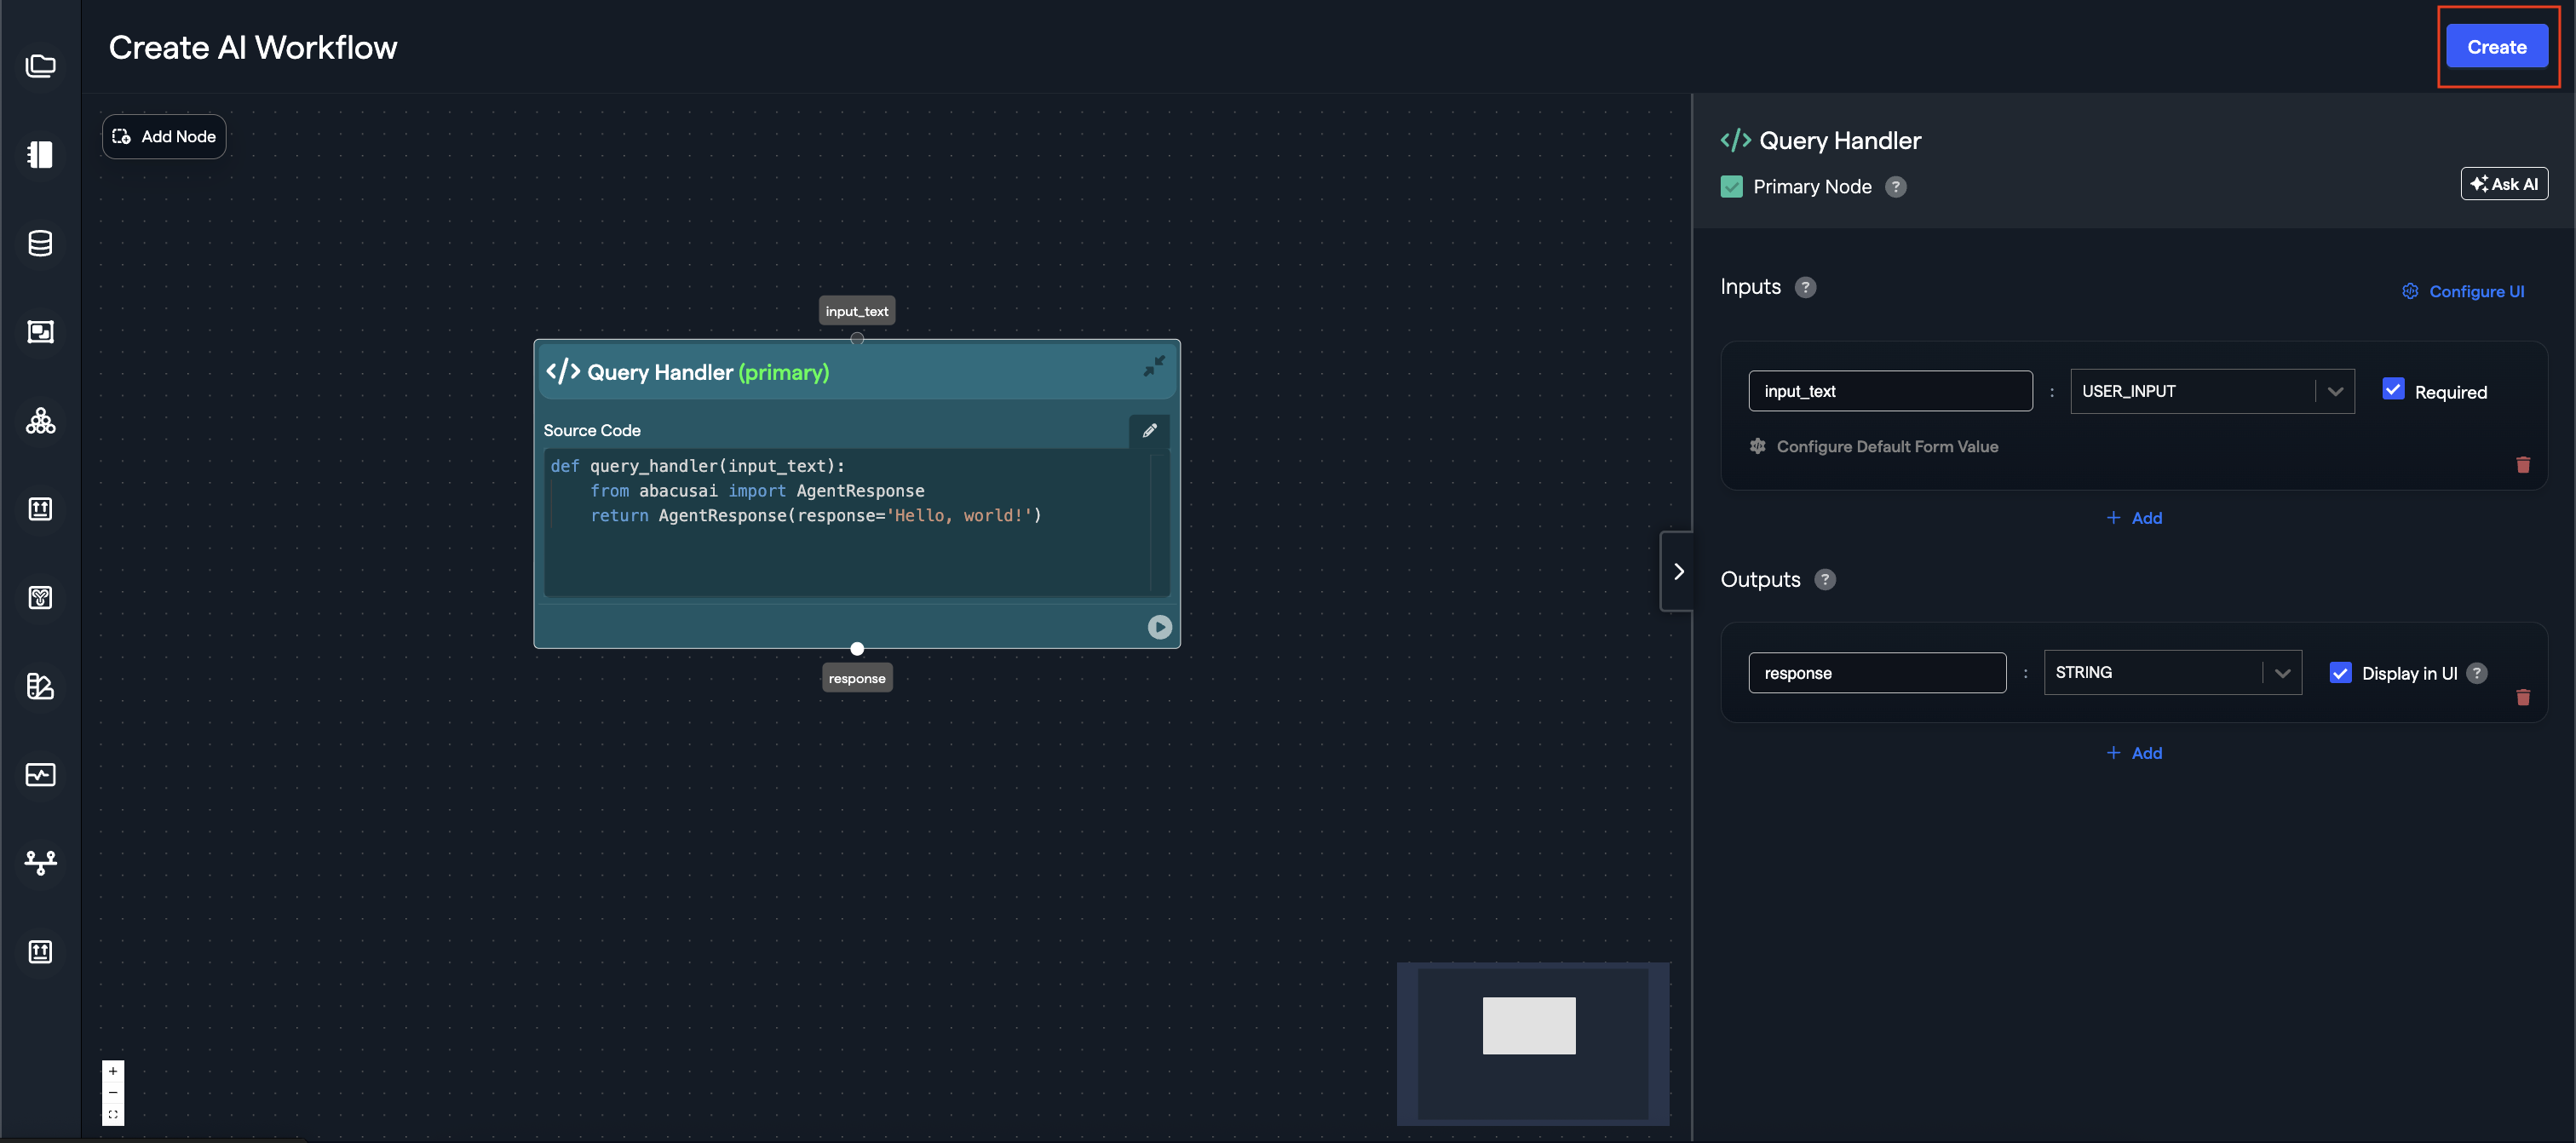Open the STRING output type dropdown
Image resolution: width=2576 pixels, height=1143 pixels.
2171,673
